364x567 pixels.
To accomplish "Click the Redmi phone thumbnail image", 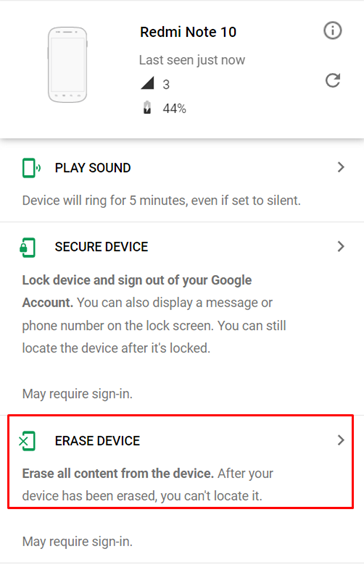I will coord(68,64).
